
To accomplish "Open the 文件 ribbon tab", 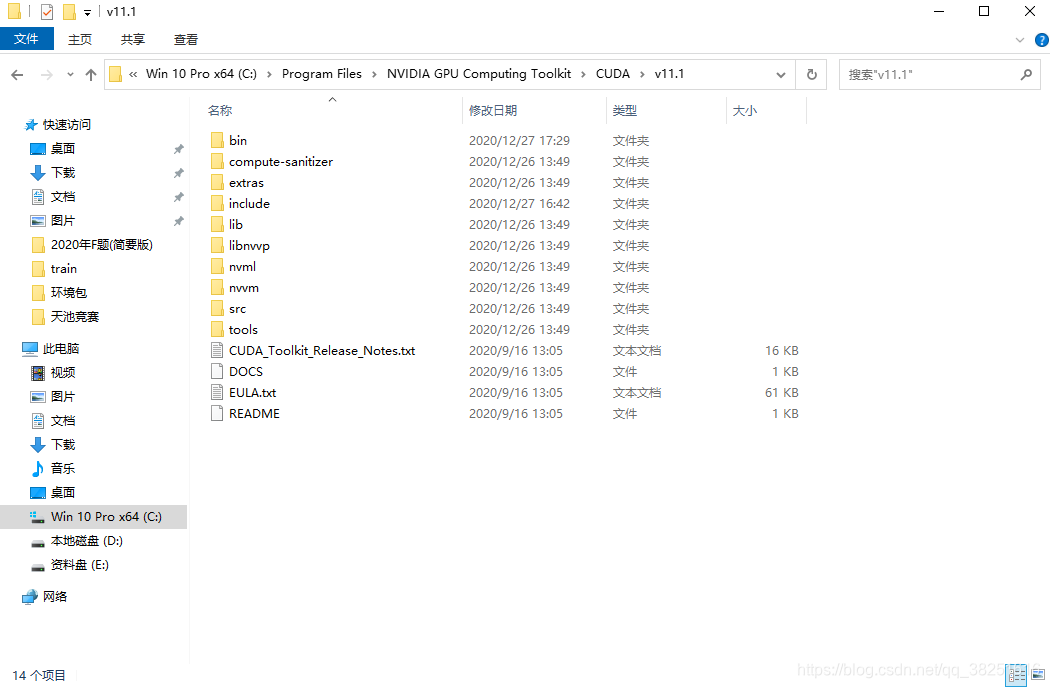I will coord(26,39).
